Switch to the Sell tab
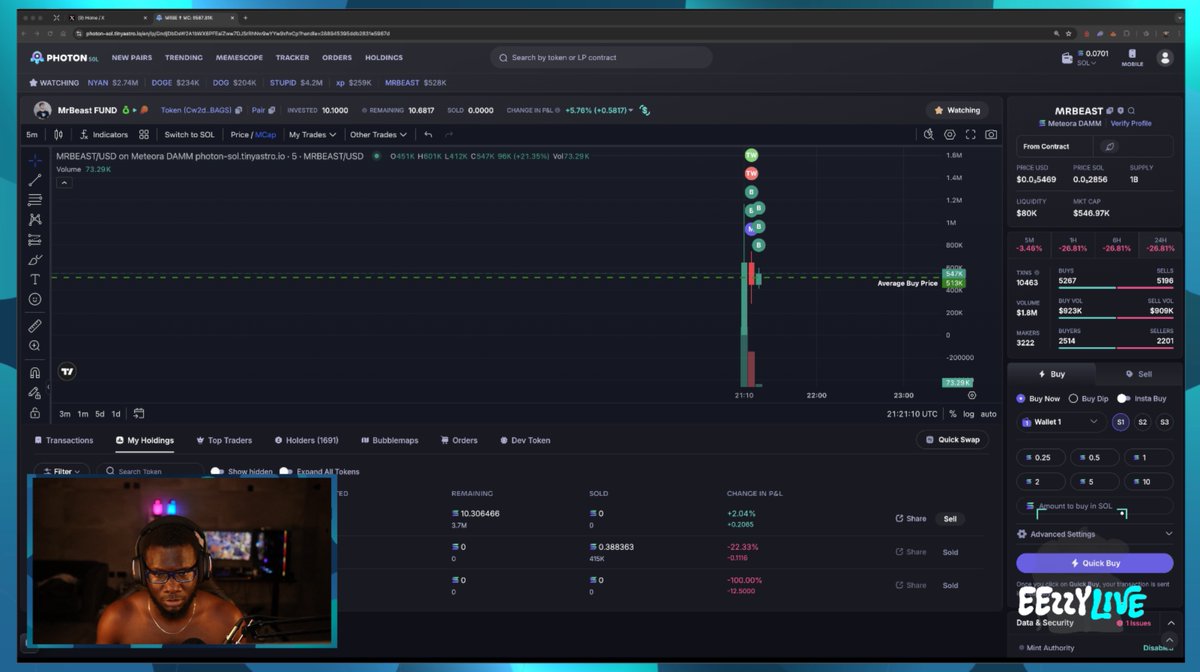 pos(1138,374)
